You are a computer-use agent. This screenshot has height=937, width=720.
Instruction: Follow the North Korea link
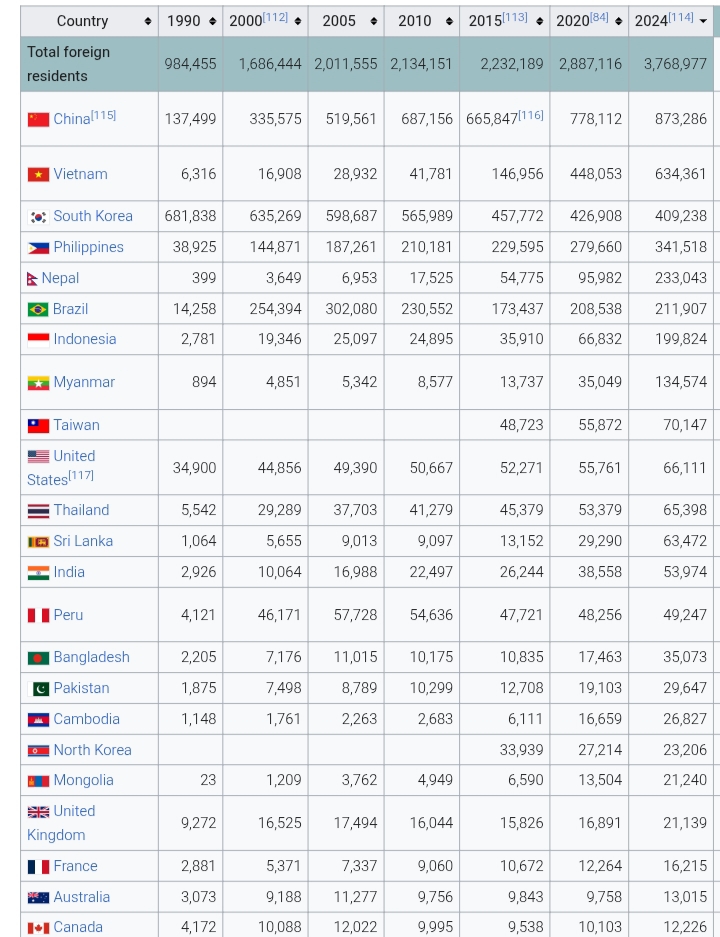tap(92, 750)
